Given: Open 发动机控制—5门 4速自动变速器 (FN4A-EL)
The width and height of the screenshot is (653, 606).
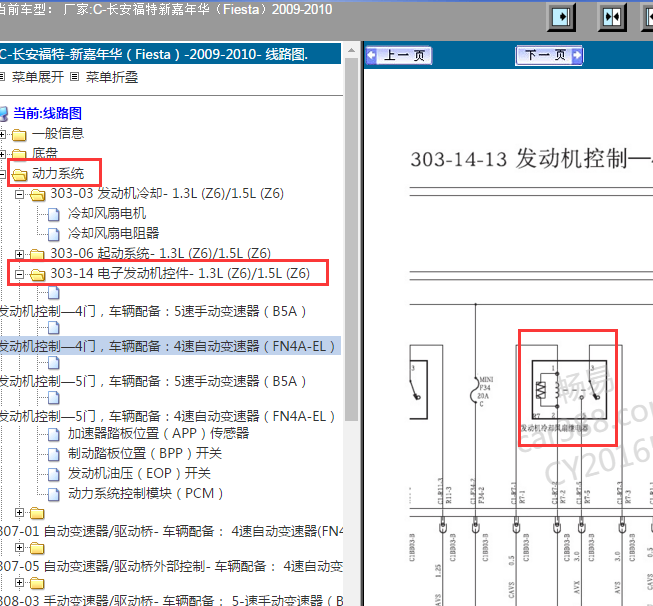Looking at the screenshot, I should pos(167,416).
